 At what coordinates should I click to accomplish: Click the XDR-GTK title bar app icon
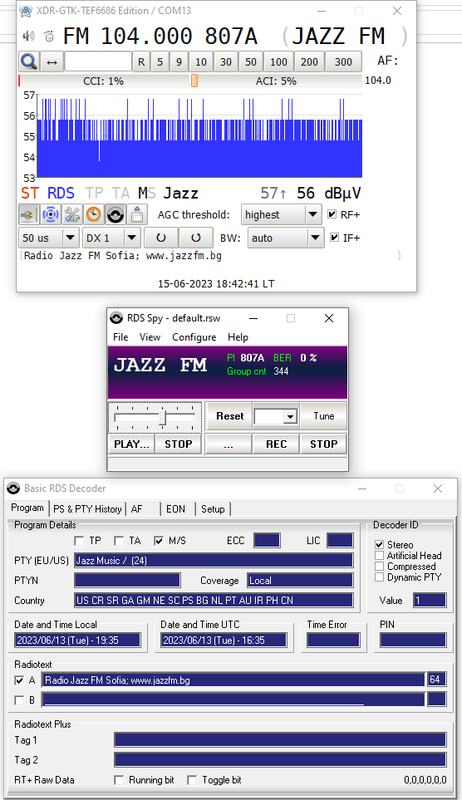26,11
